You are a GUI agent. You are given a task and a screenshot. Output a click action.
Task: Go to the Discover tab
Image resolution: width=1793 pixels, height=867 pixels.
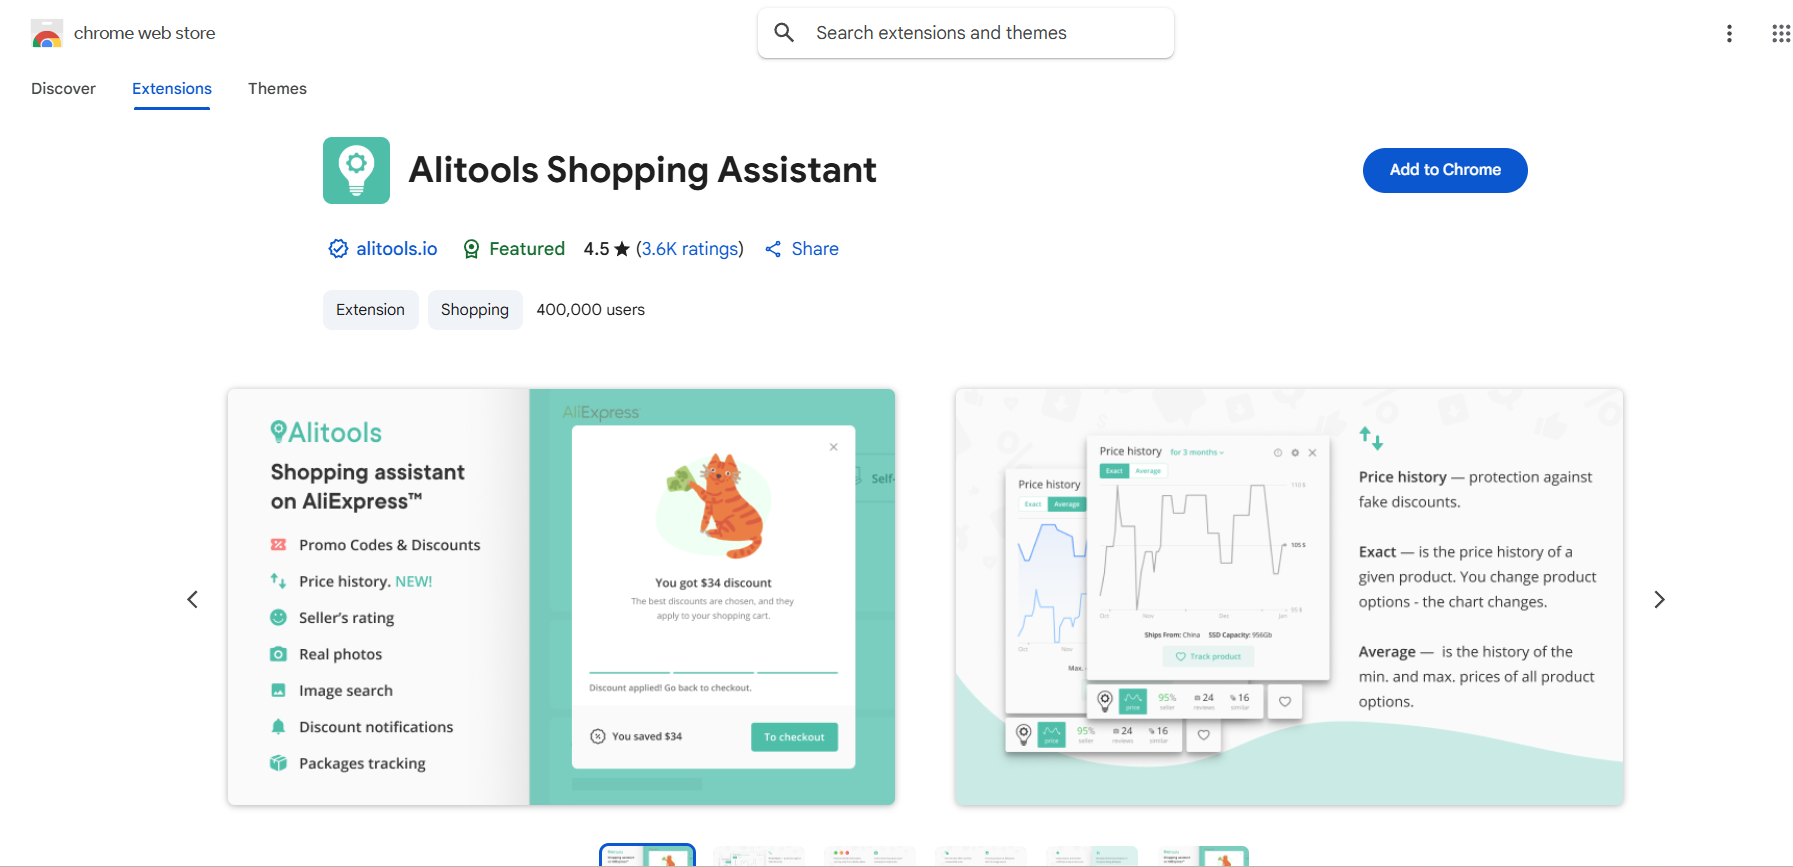click(x=63, y=89)
